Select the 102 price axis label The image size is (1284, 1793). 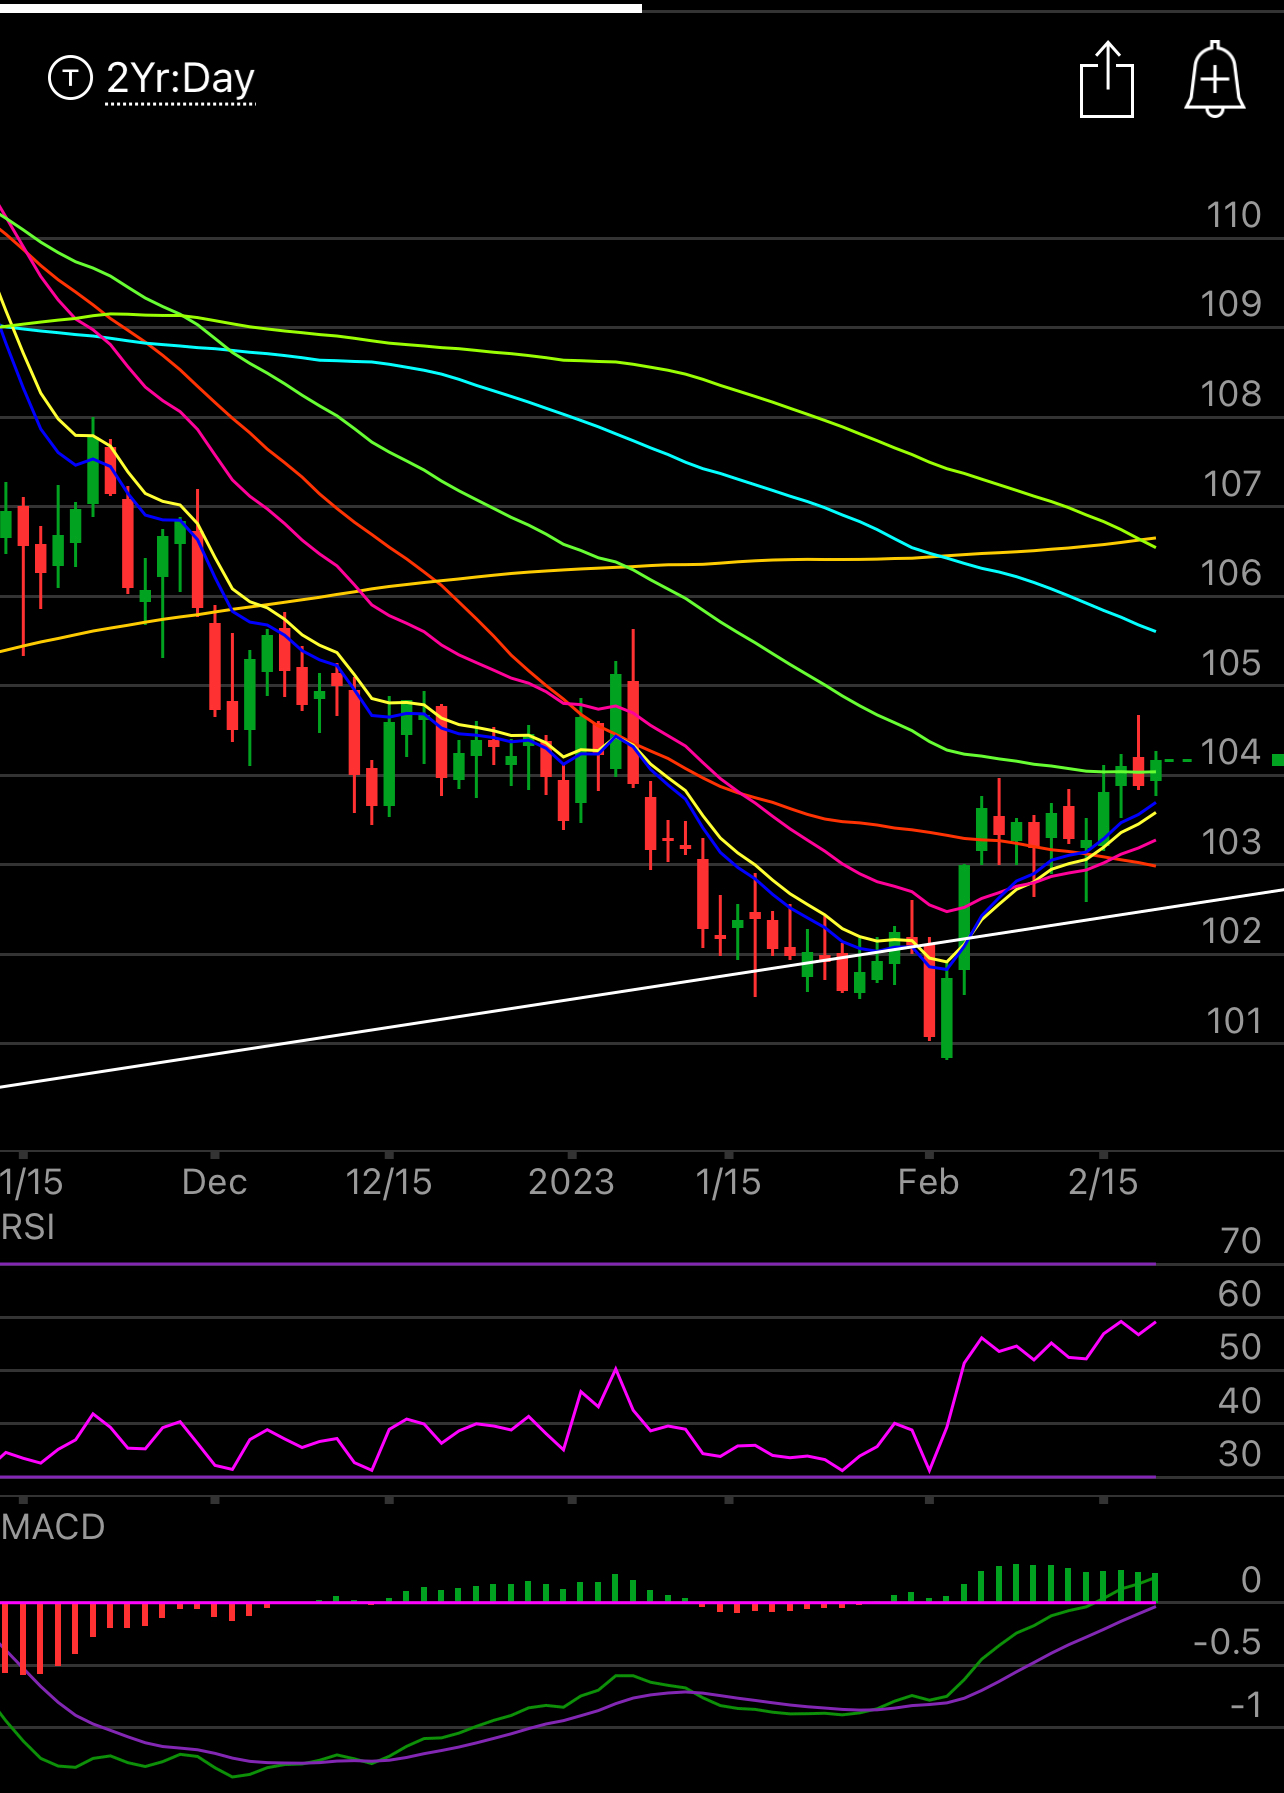click(x=1231, y=931)
